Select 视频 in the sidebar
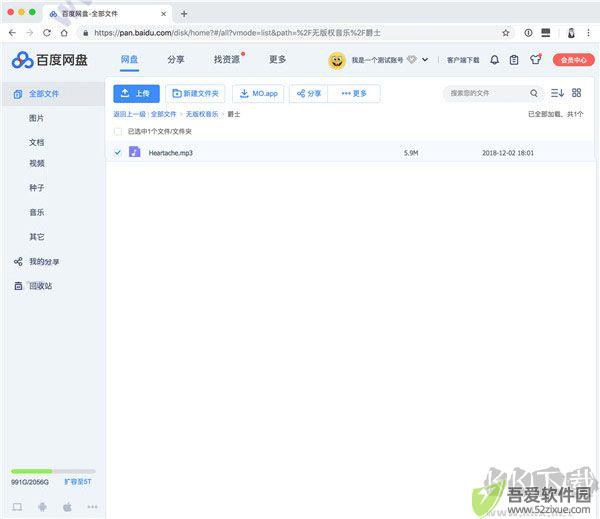Viewport: 600px width, 519px height. (37, 163)
